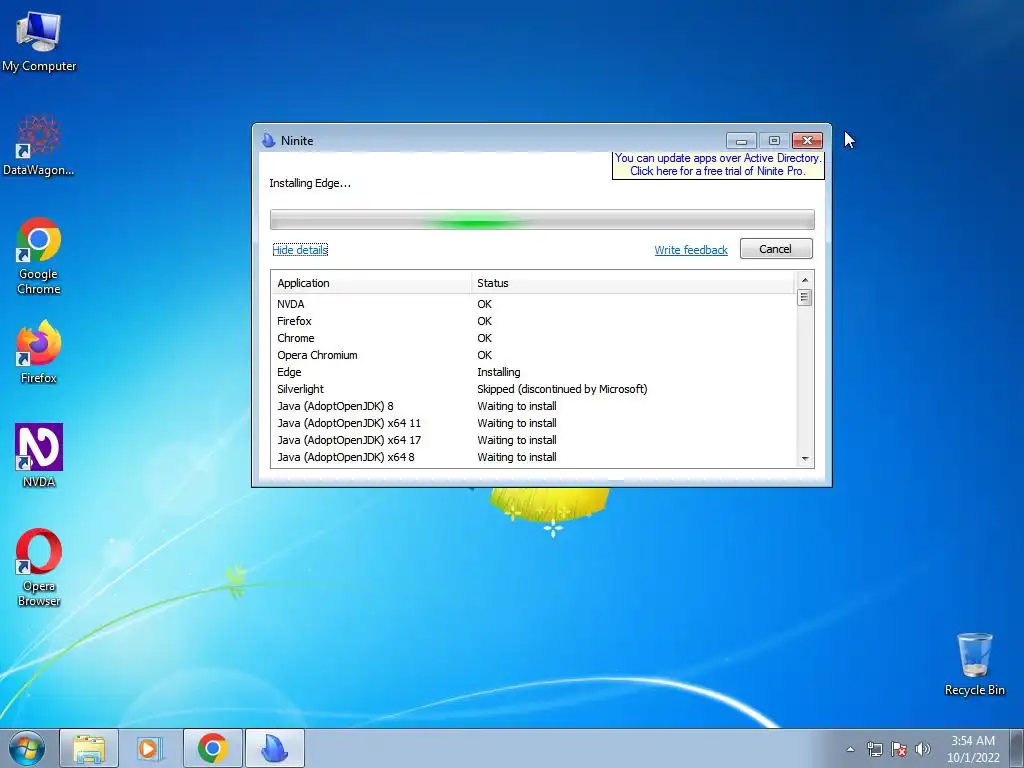The height and width of the screenshot is (768, 1024).
Task: Open the volume speaker tray icon
Action: click(x=922, y=749)
